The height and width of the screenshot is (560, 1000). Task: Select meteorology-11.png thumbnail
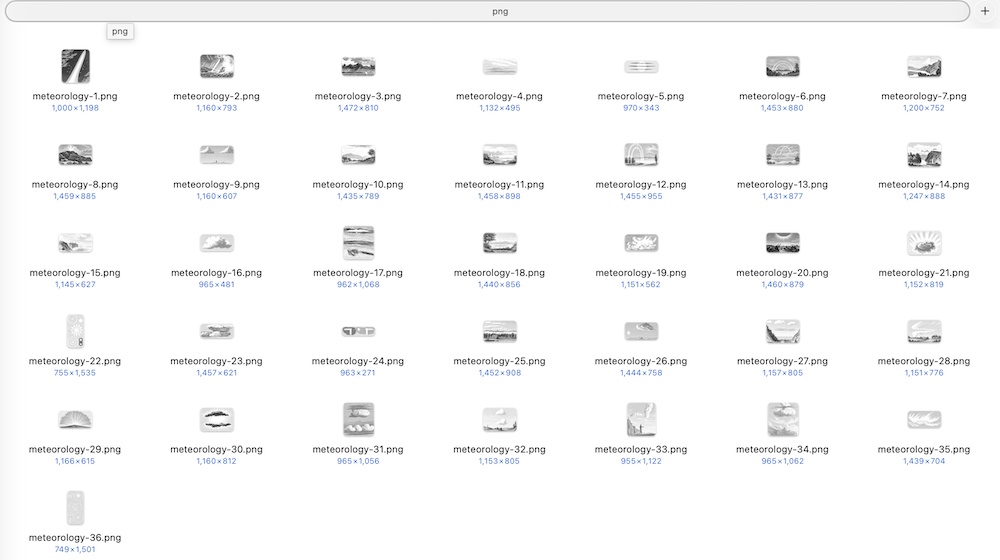pos(499,154)
